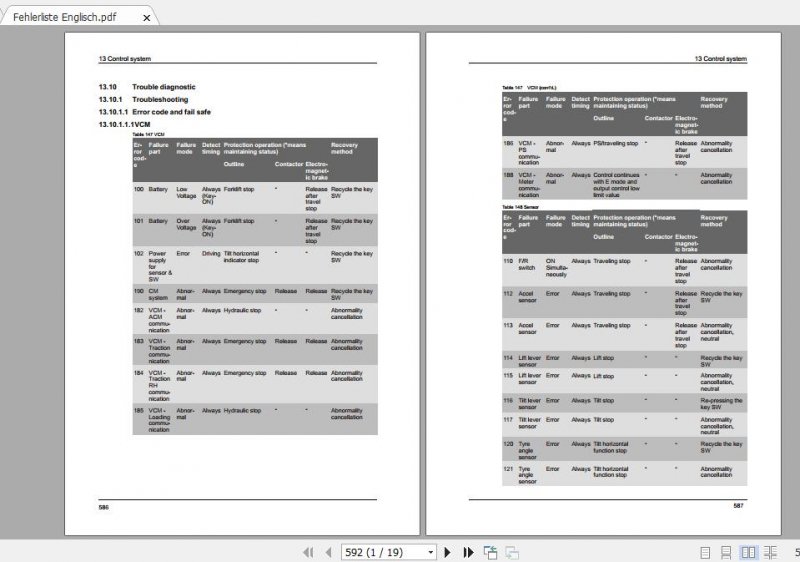Click the '13.10.1.1.1VCM' heading
The image size is (800, 562).
pos(124,124)
